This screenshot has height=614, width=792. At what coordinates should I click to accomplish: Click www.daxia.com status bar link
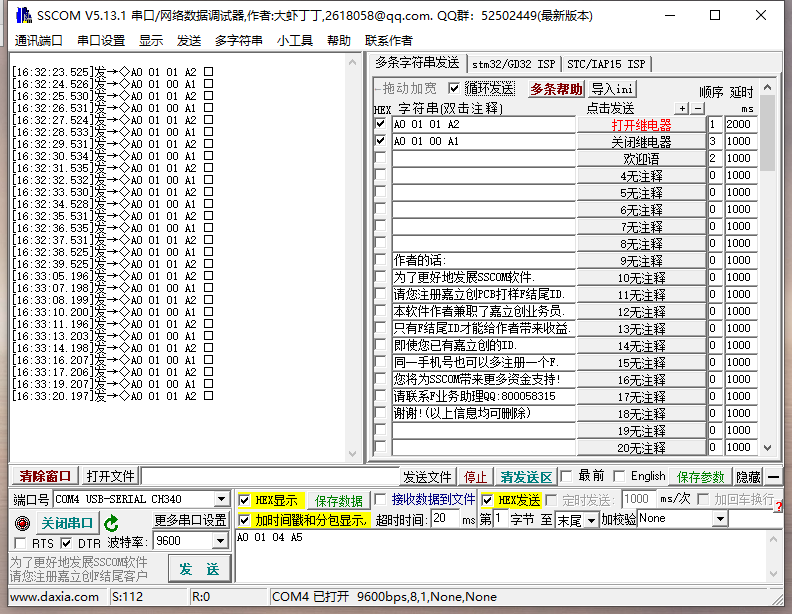click(55, 597)
